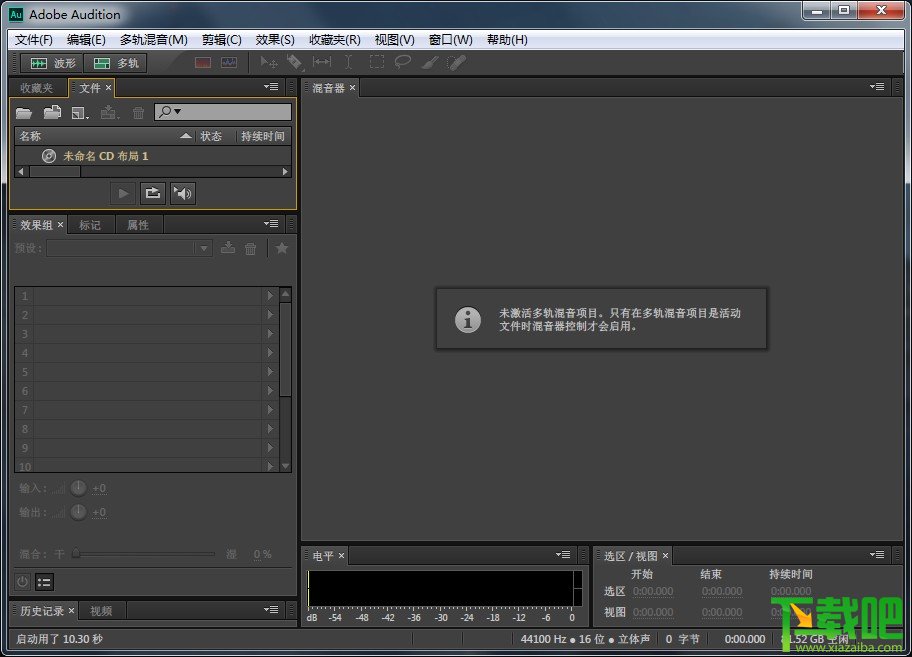The height and width of the screenshot is (657, 912).
Task: Open the 效果(S) menu
Action: (x=275, y=40)
